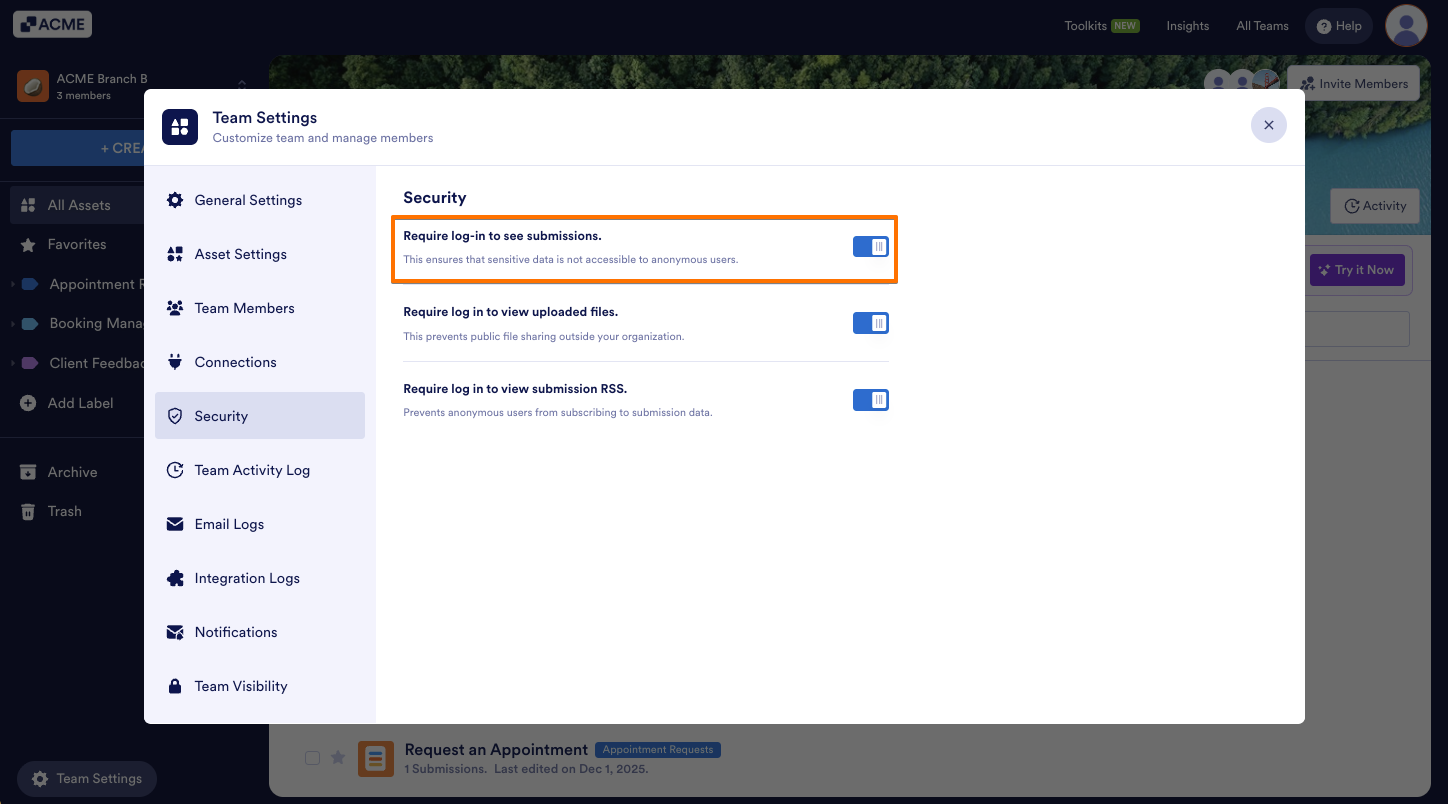Viewport: 1448px width, 804px height.
Task: Click the Trash bin icon in sidebar
Action: (x=28, y=511)
